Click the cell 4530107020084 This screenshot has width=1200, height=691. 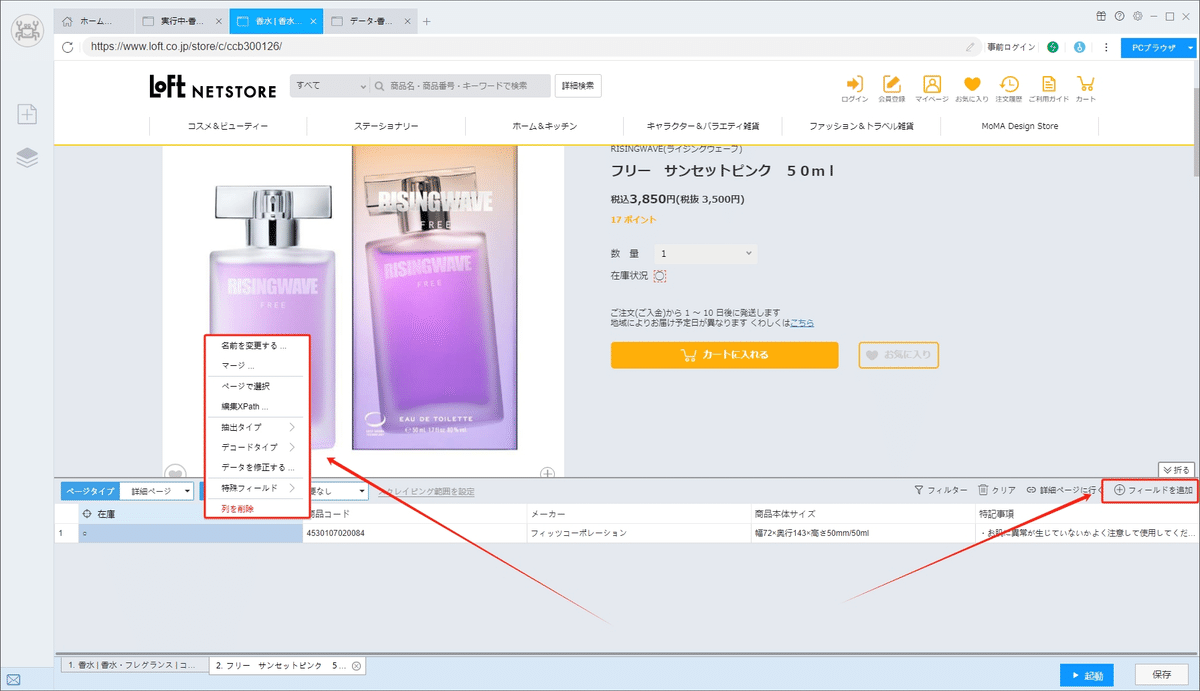[x=414, y=533]
